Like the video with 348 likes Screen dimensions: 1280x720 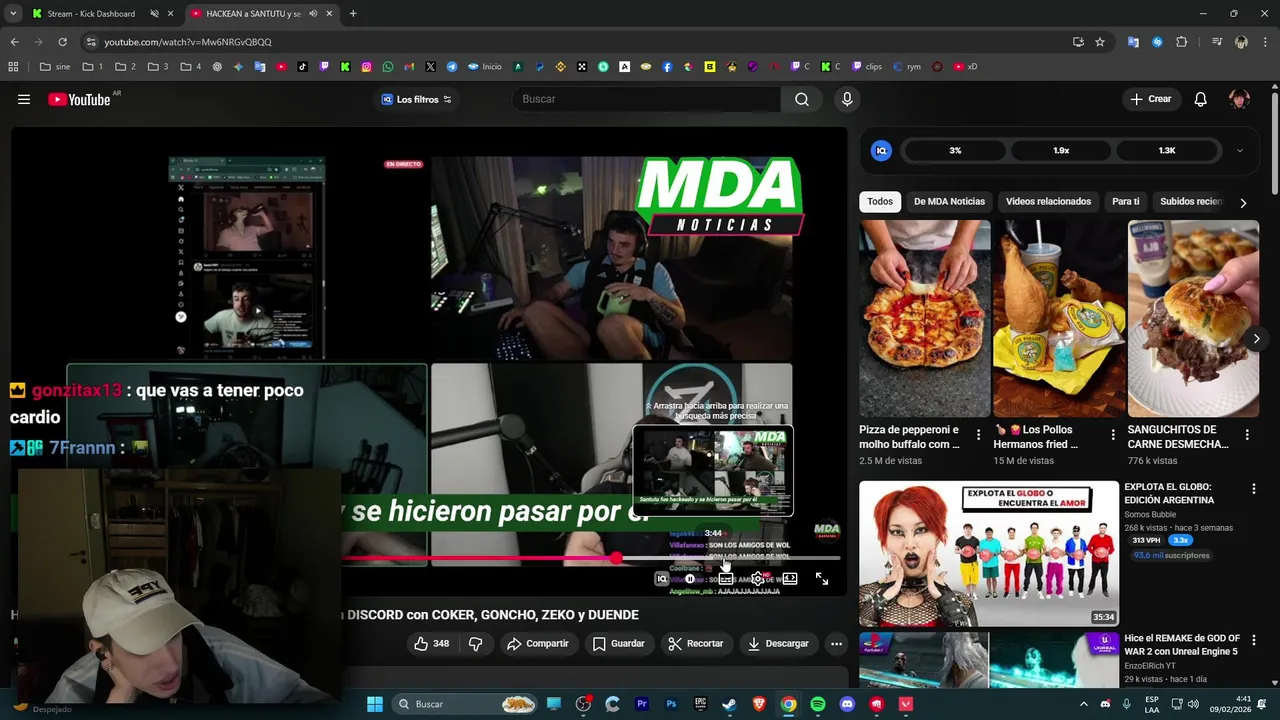[432, 644]
